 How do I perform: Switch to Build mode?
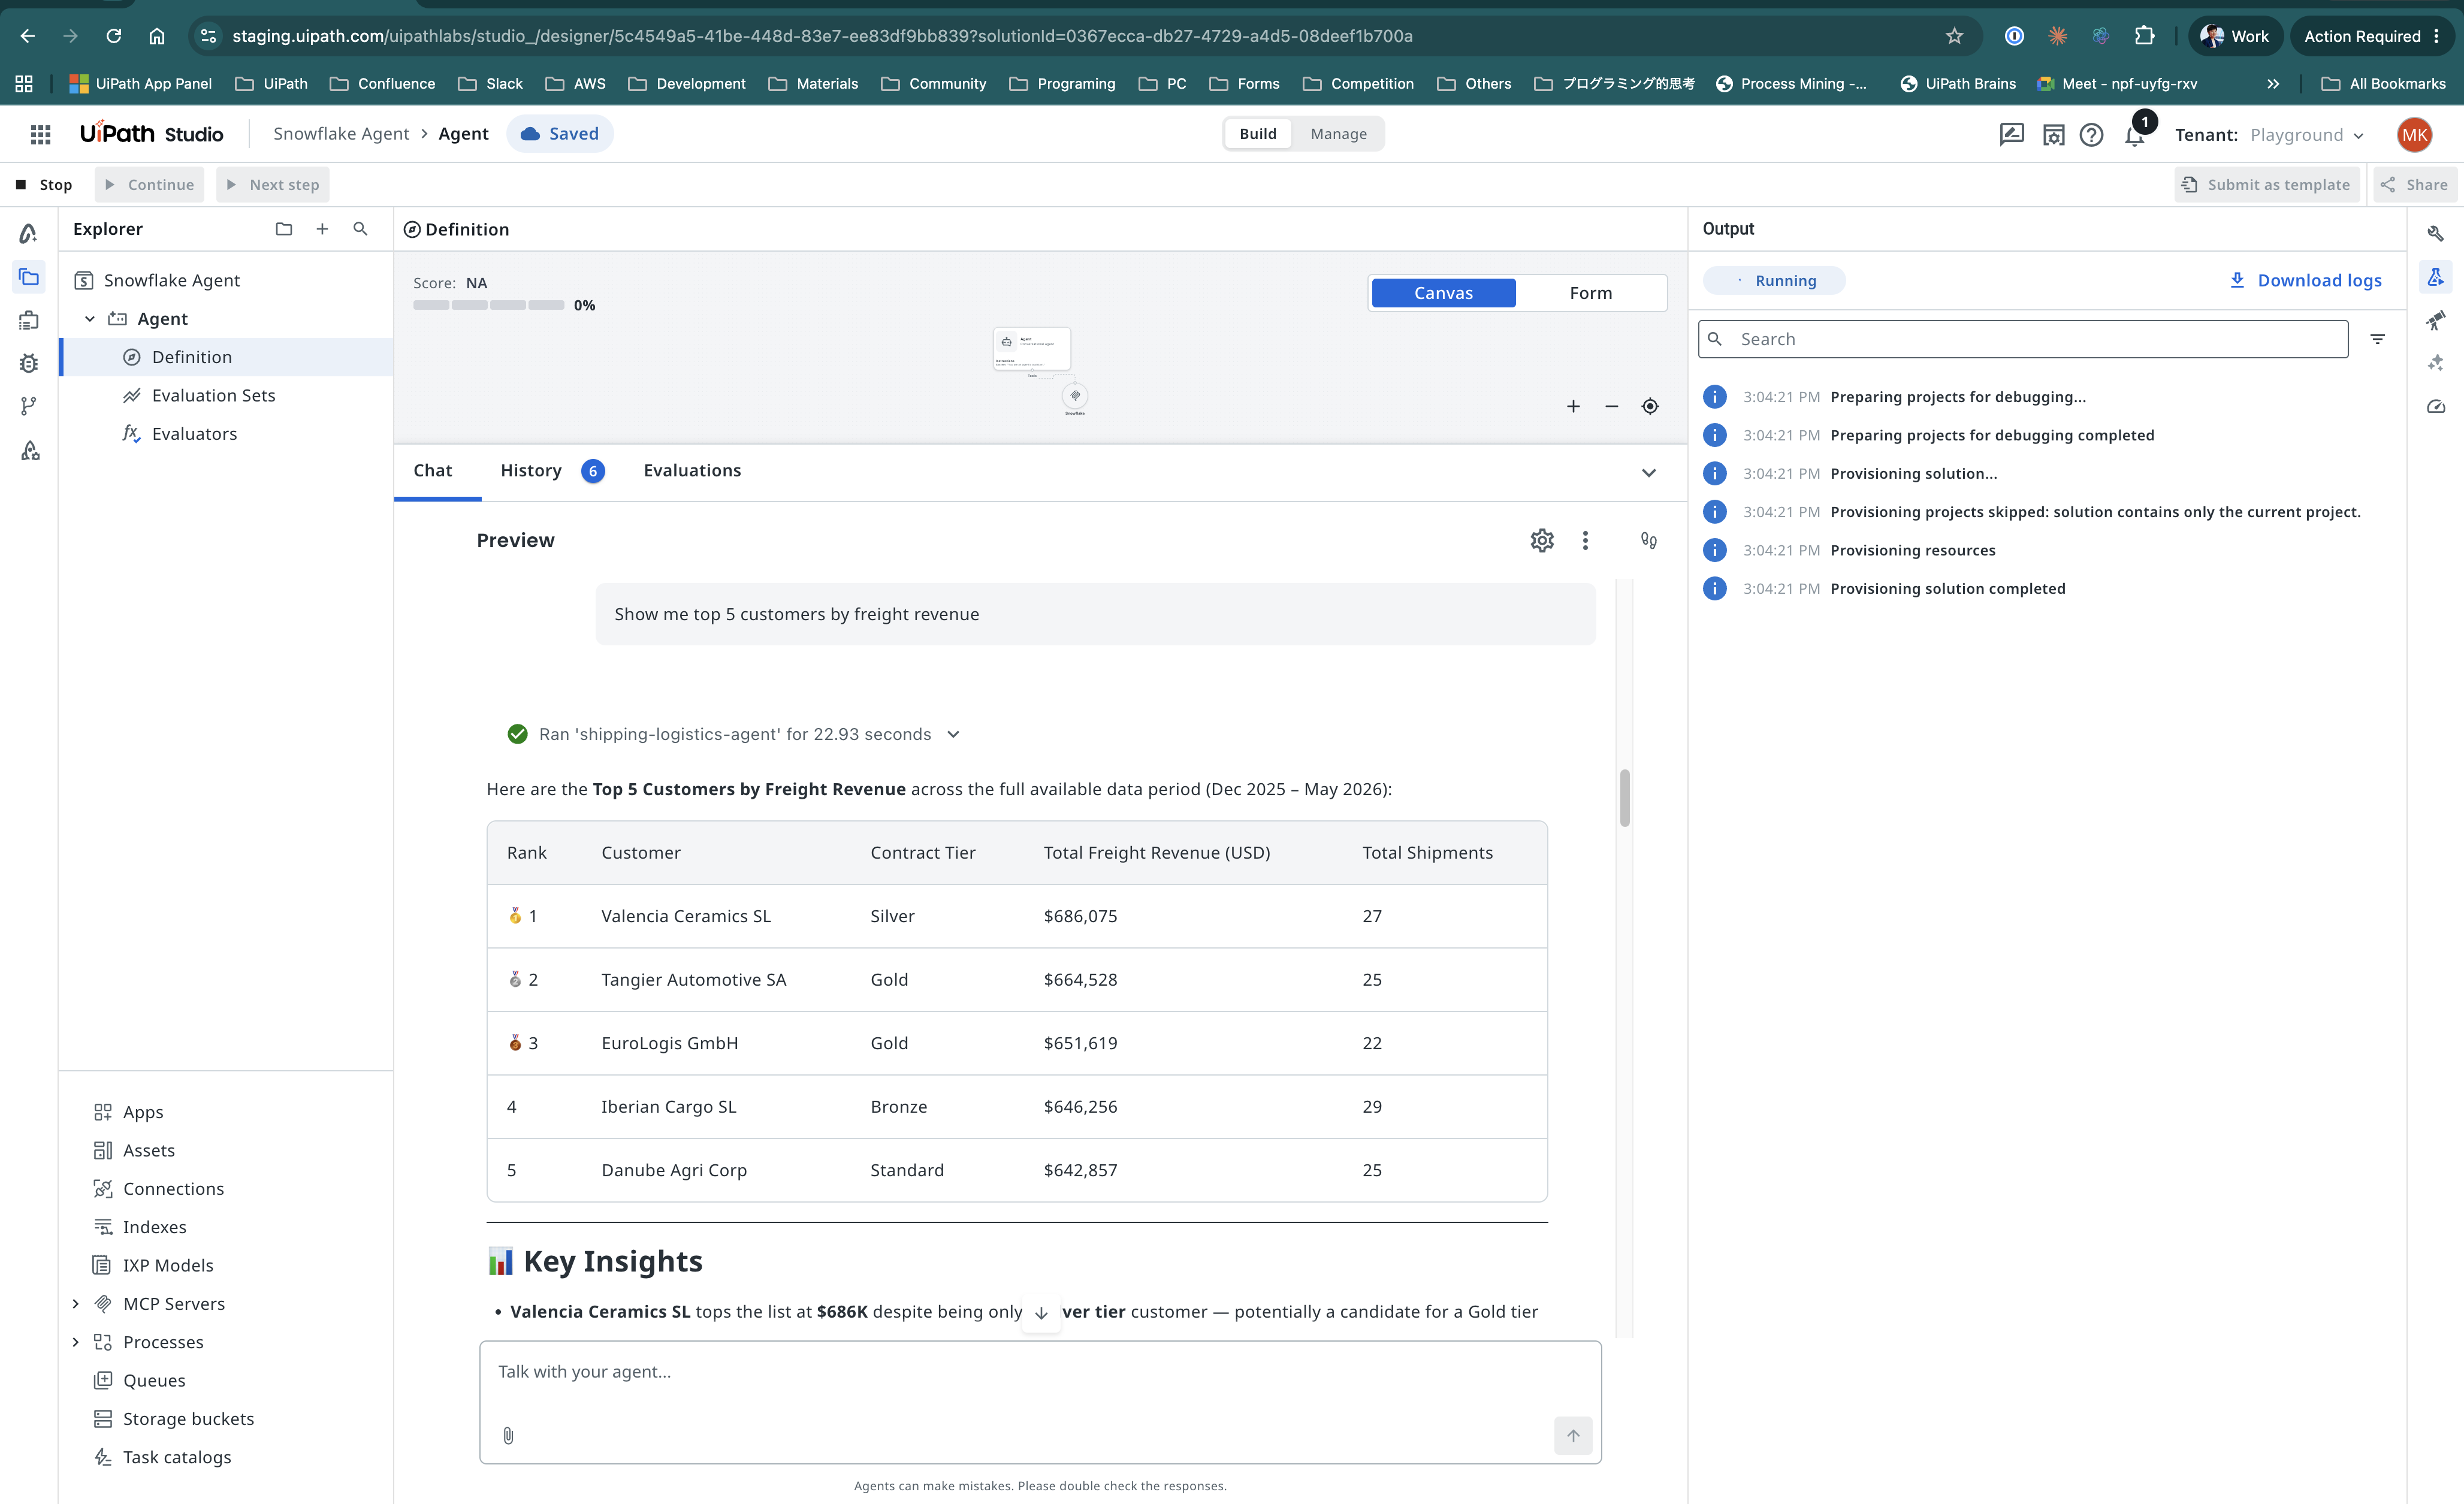click(x=1258, y=134)
